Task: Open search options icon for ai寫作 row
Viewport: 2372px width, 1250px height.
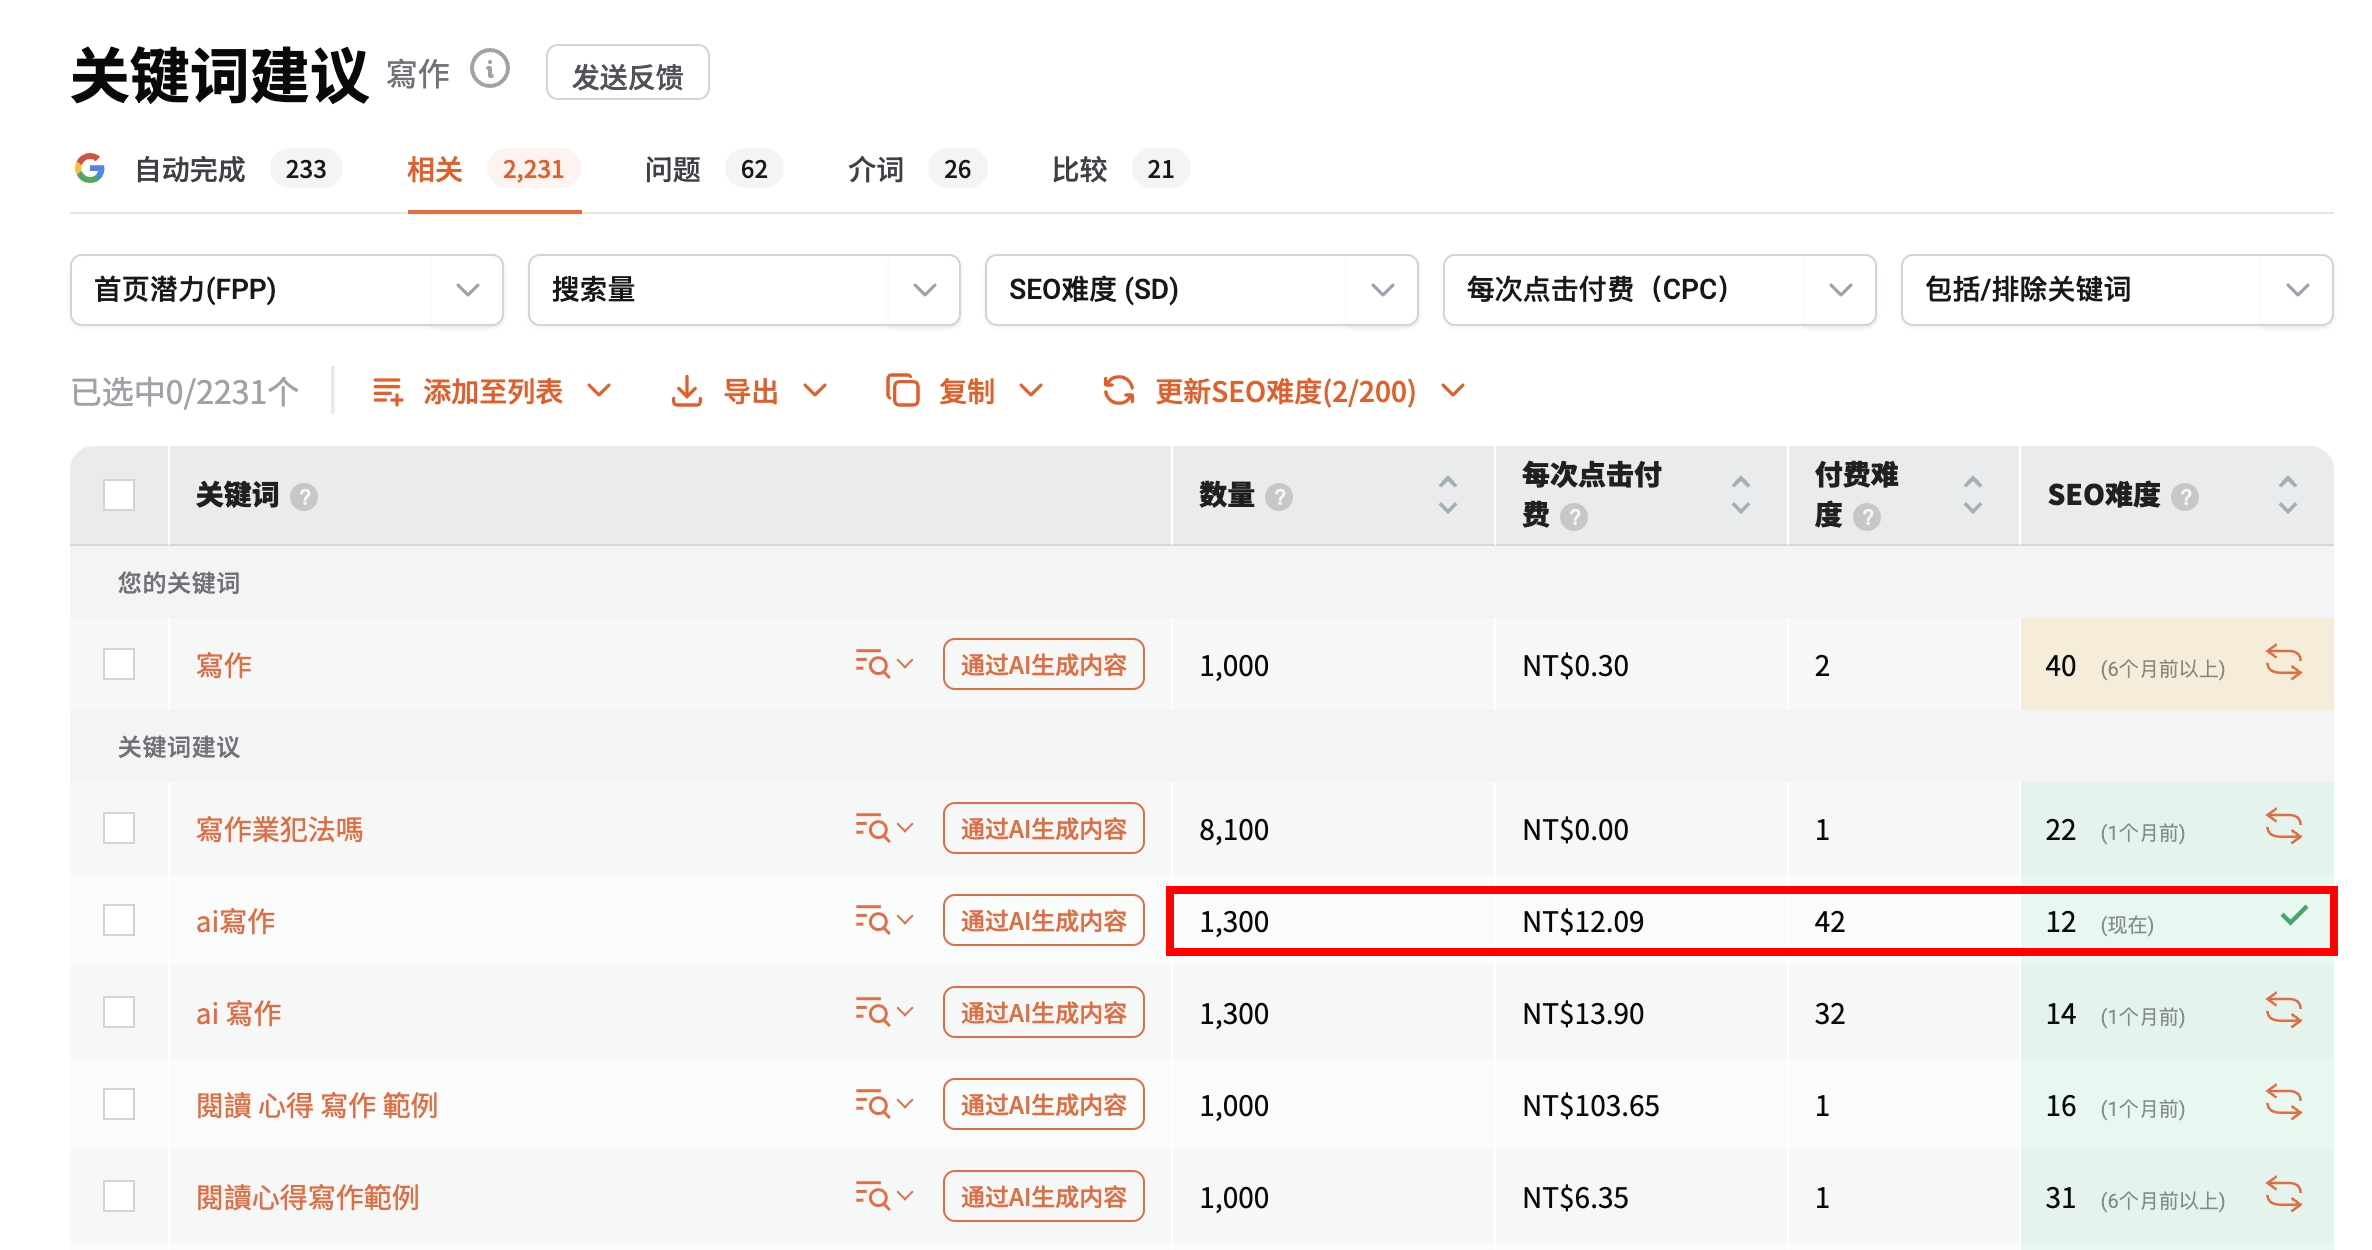Action: click(884, 920)
